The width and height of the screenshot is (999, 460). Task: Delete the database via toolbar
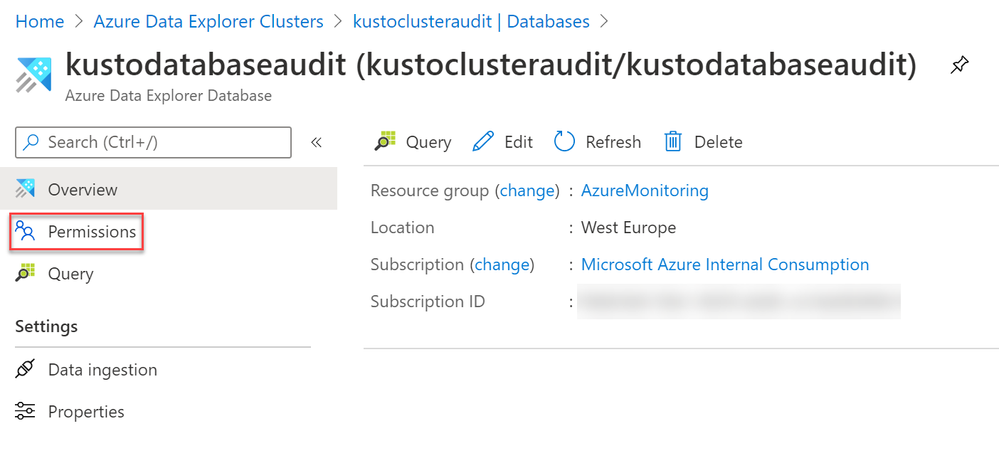pos(703,141)
